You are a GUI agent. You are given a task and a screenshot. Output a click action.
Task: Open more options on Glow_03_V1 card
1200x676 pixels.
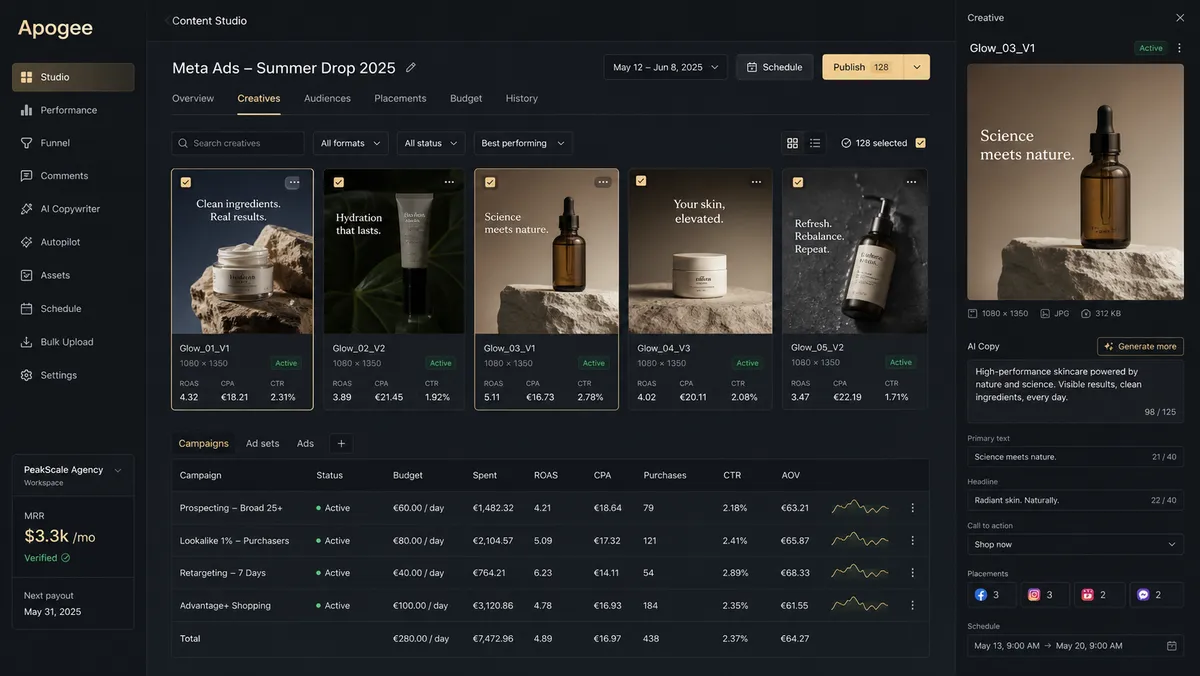tap(603, 182)
